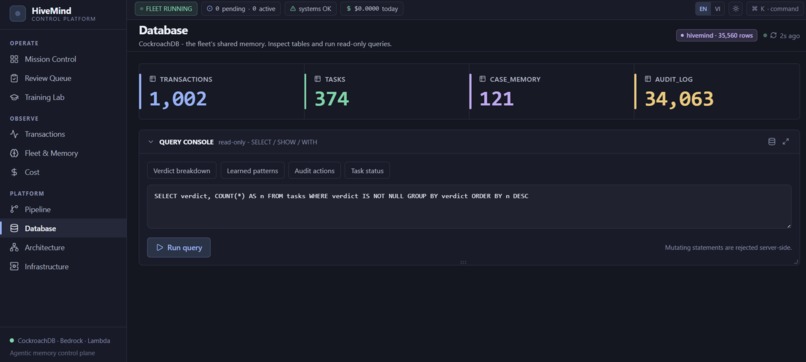Click the table icon beside TASKS

[x=318, y=79]
